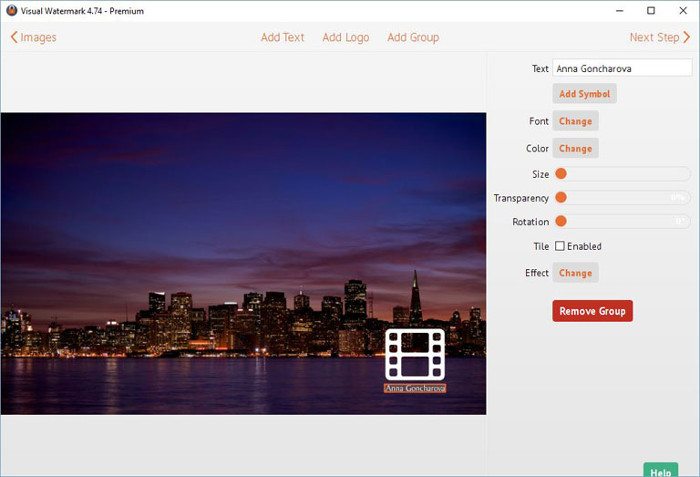Click the watermark Text input field
This screenshot has width=700, height=477.
[621, 69]
